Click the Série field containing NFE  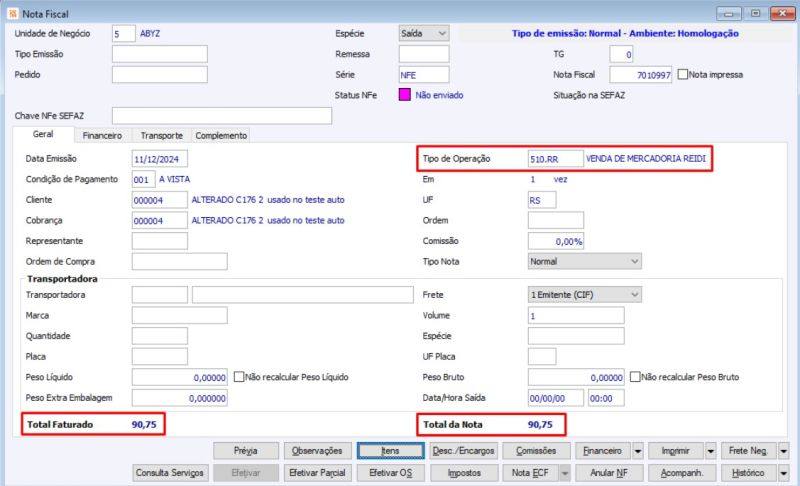424,74
